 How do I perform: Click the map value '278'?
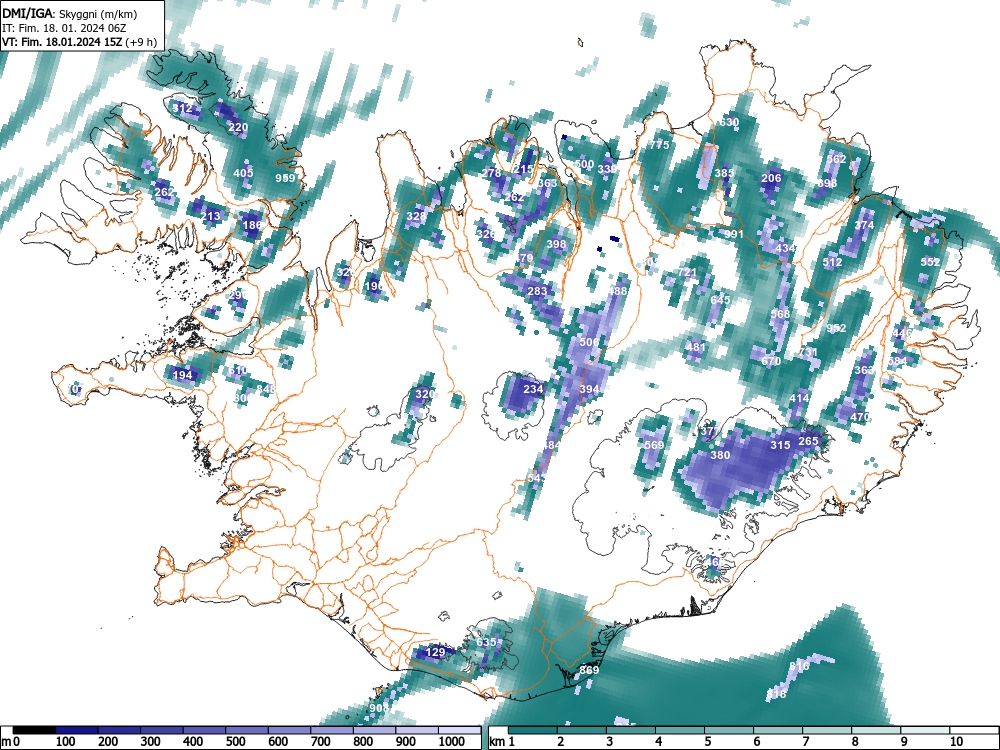(x=491, y=173)
